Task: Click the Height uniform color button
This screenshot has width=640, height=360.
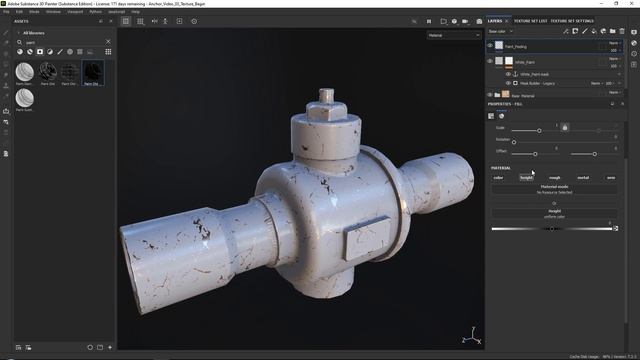Action: pyautogui.click(x=554, y=213)
